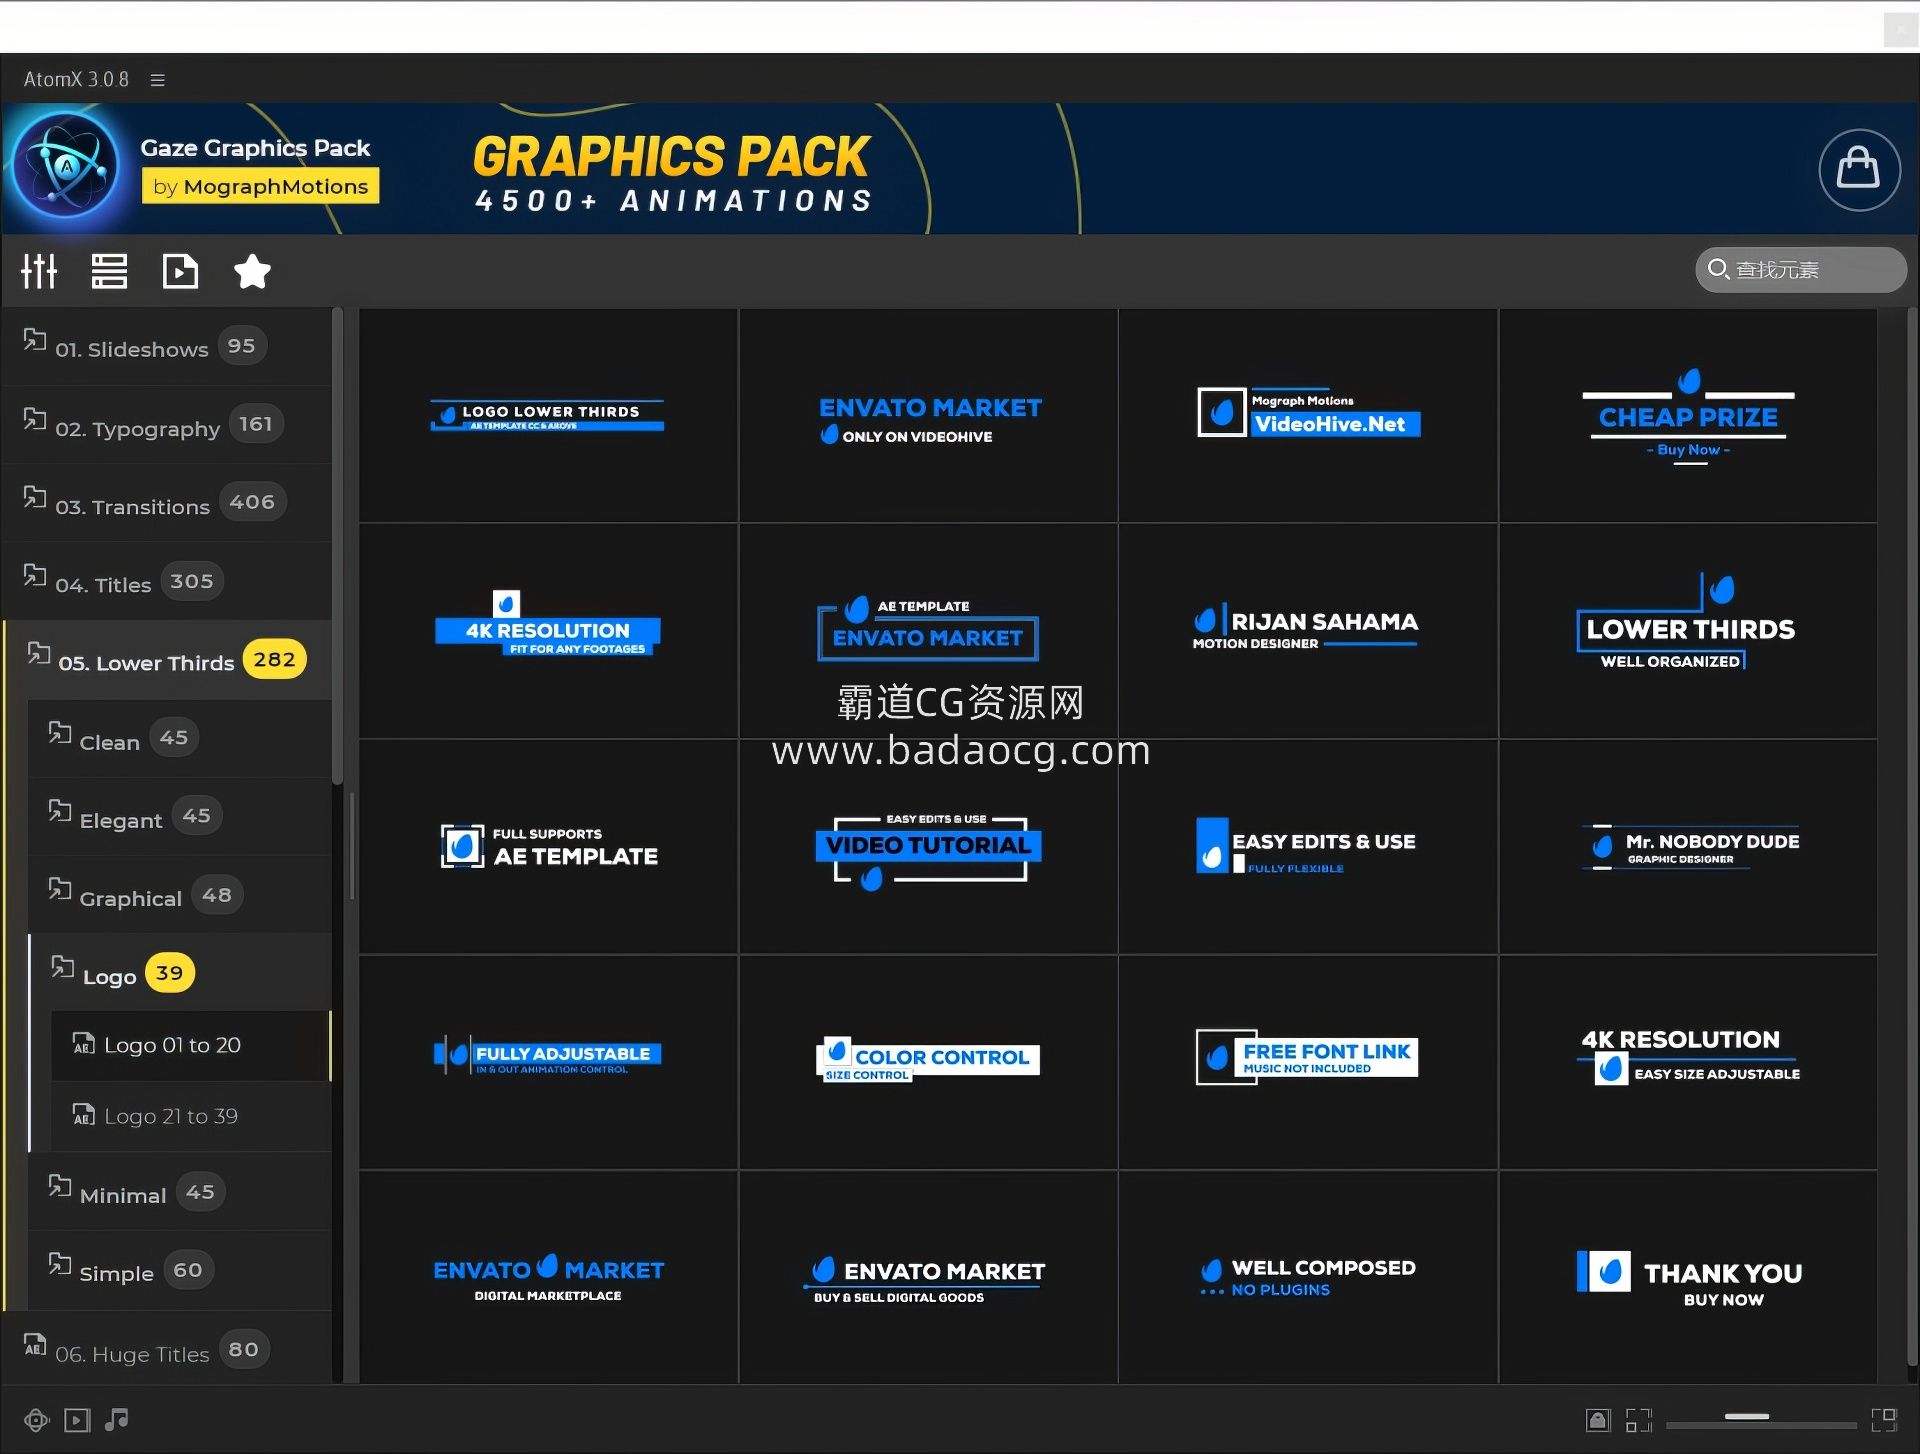
Task: Click the folder icon beside 01. Slideshows
Action: click(35, 340)
